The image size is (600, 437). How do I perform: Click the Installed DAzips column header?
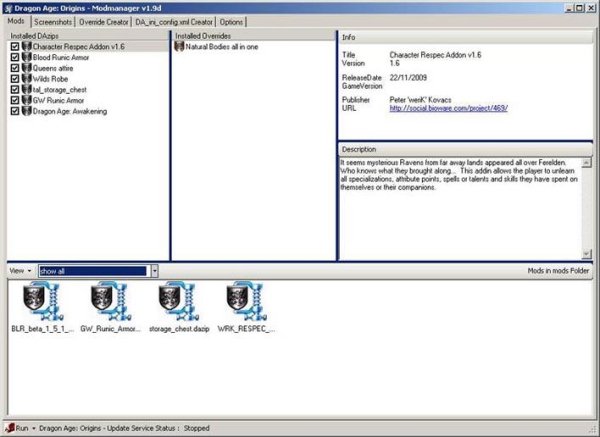coord(88,36)
